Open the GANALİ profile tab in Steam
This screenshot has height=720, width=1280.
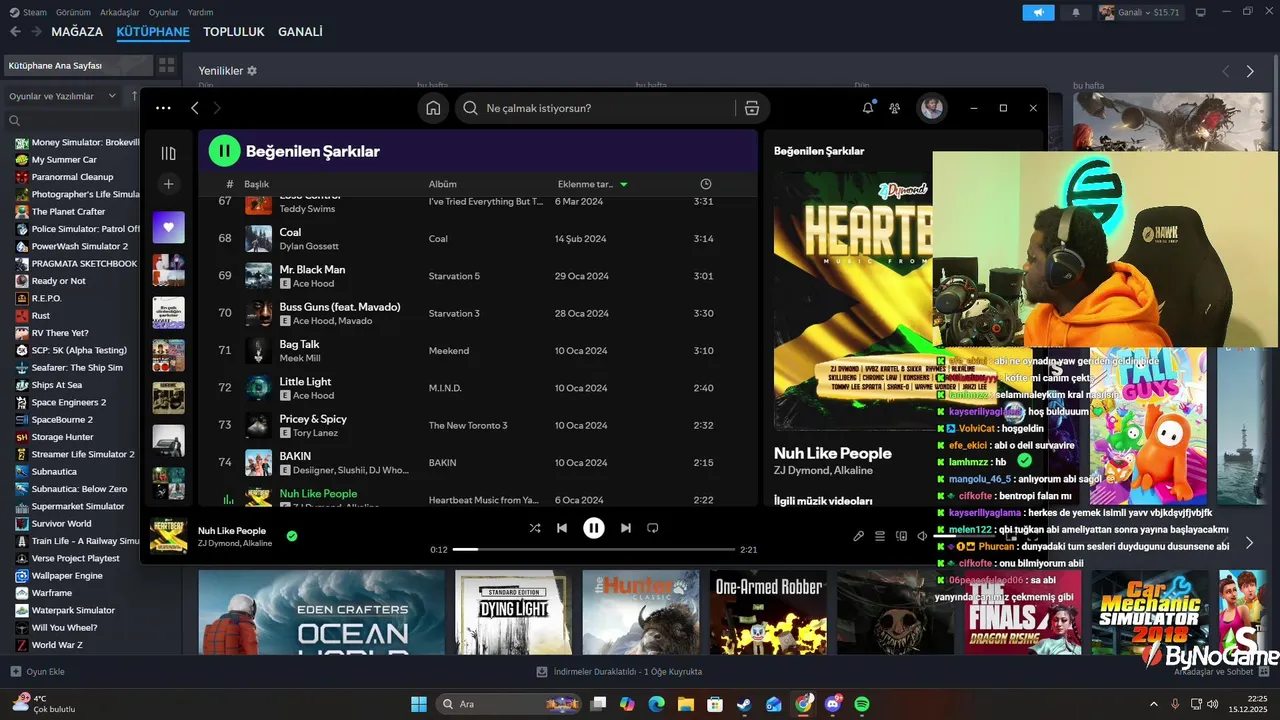[300, 32]
